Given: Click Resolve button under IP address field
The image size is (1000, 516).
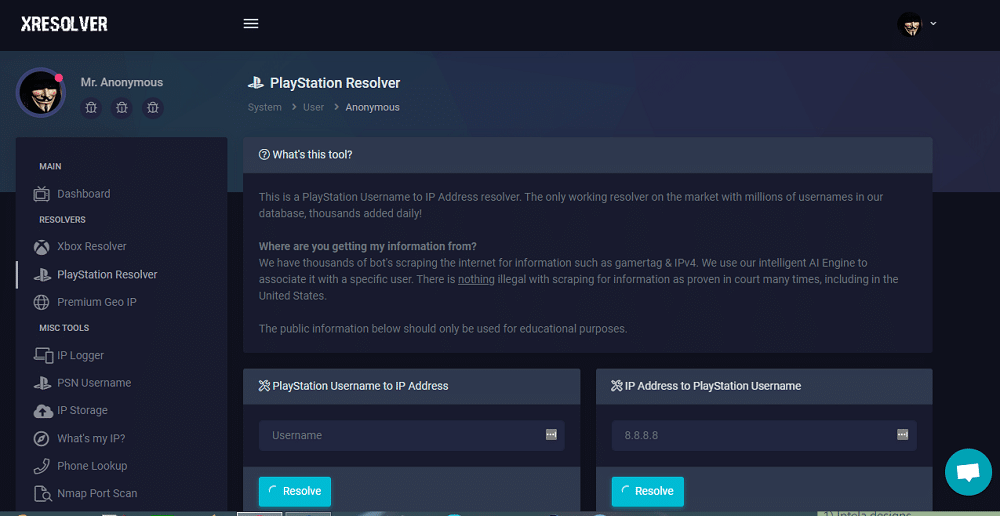Looking at the screenshot, I should 647,492.
